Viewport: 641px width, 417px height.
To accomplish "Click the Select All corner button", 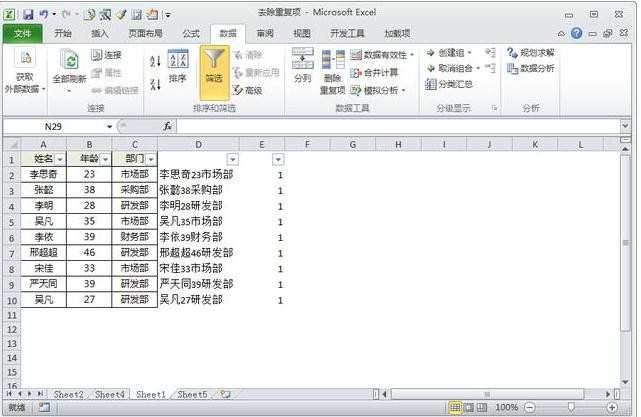I will coord(12,144).
